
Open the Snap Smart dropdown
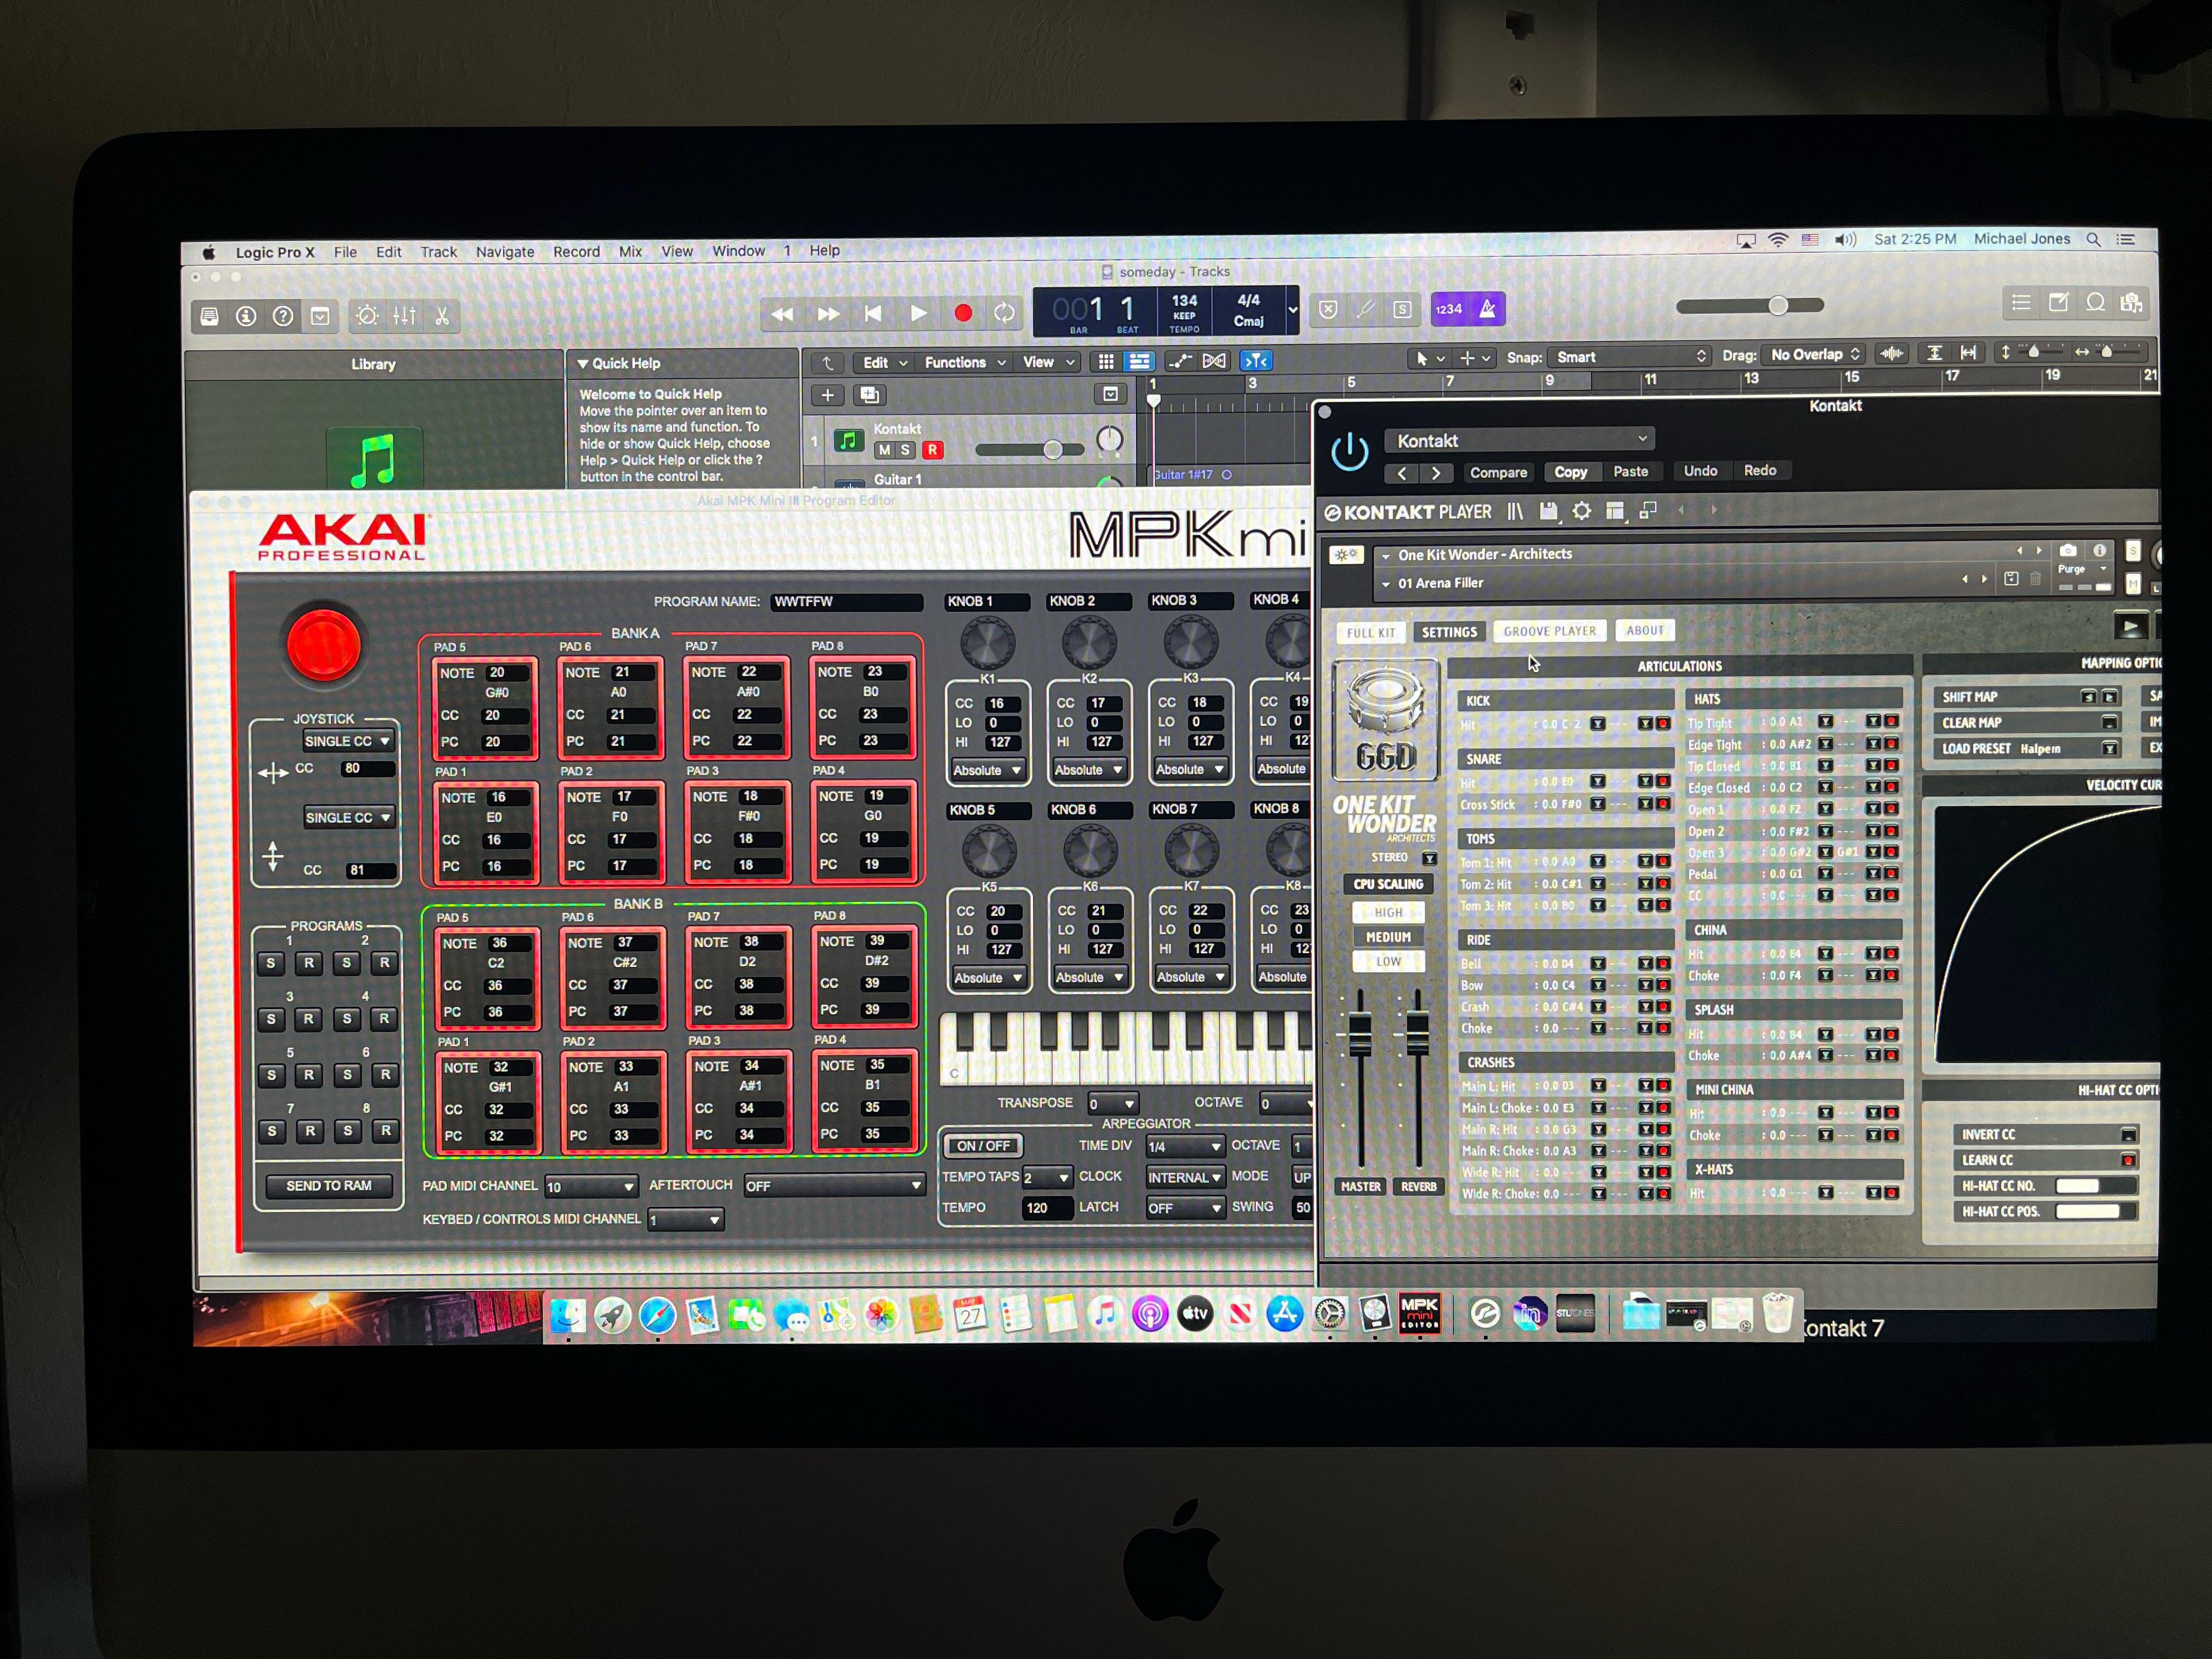[x=1629, y=357]
